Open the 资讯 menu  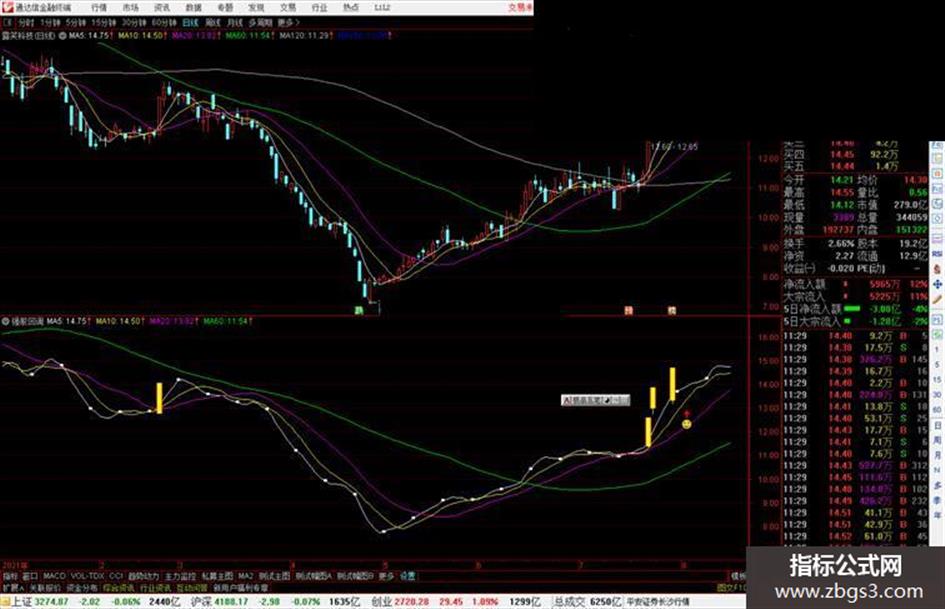pos(162,8)
